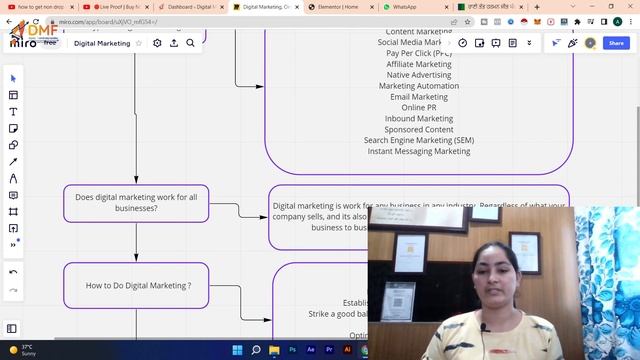Star the Digital Marketing board
Viewport: 640px width, 360px height.
[x=139, y=43]
